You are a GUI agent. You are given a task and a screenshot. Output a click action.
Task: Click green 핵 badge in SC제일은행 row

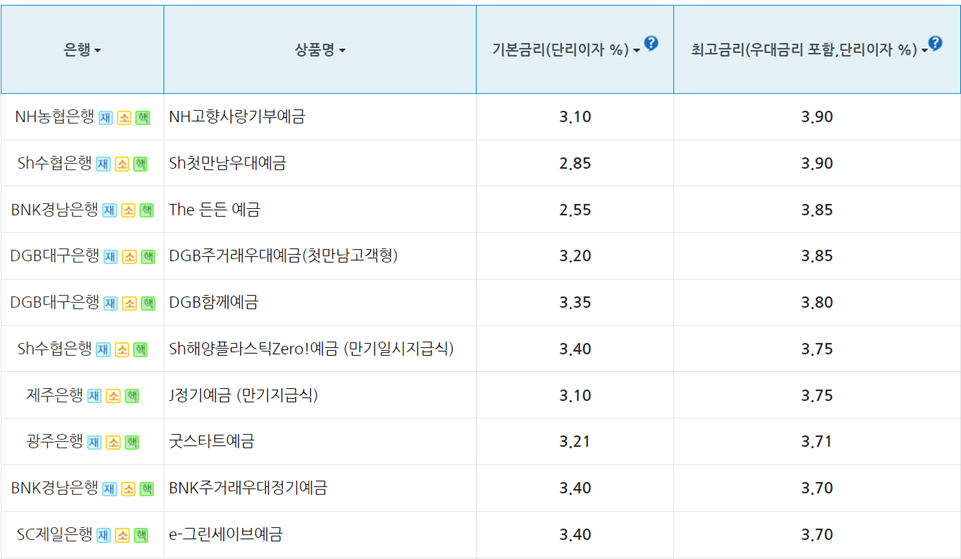[x=140, y=536]
